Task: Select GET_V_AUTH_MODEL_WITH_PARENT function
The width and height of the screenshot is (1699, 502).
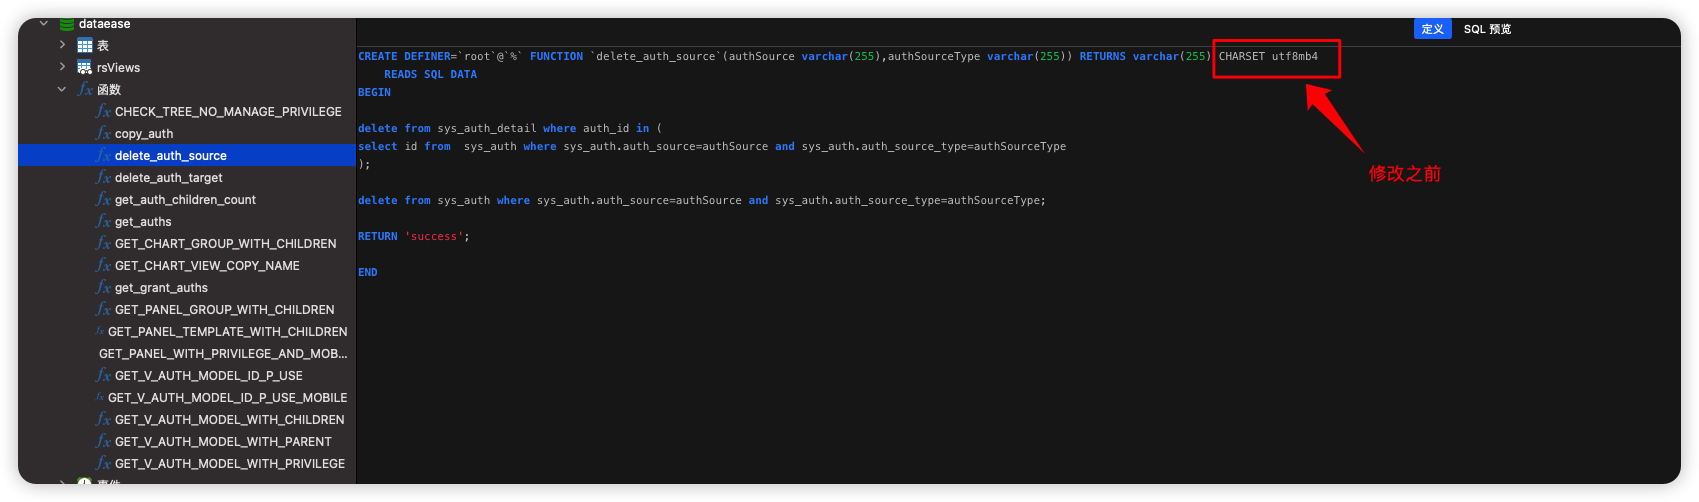Action: (x=223, y=442)
